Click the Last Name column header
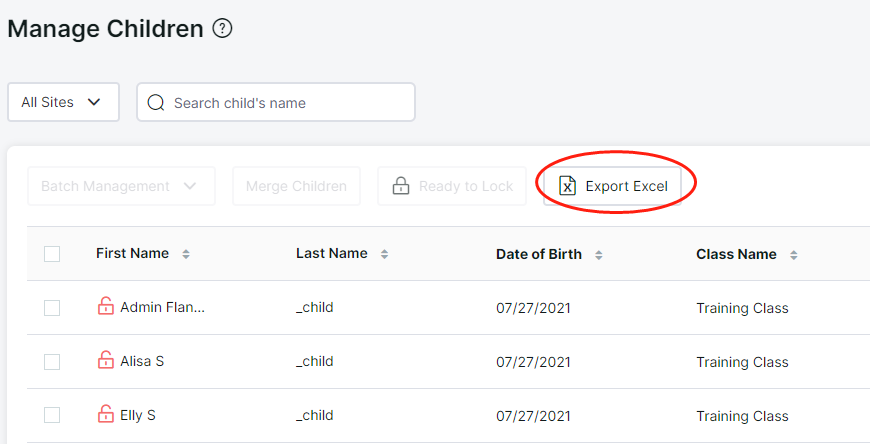The width and height of the screenshot is (870, 444). coord(332,253)
